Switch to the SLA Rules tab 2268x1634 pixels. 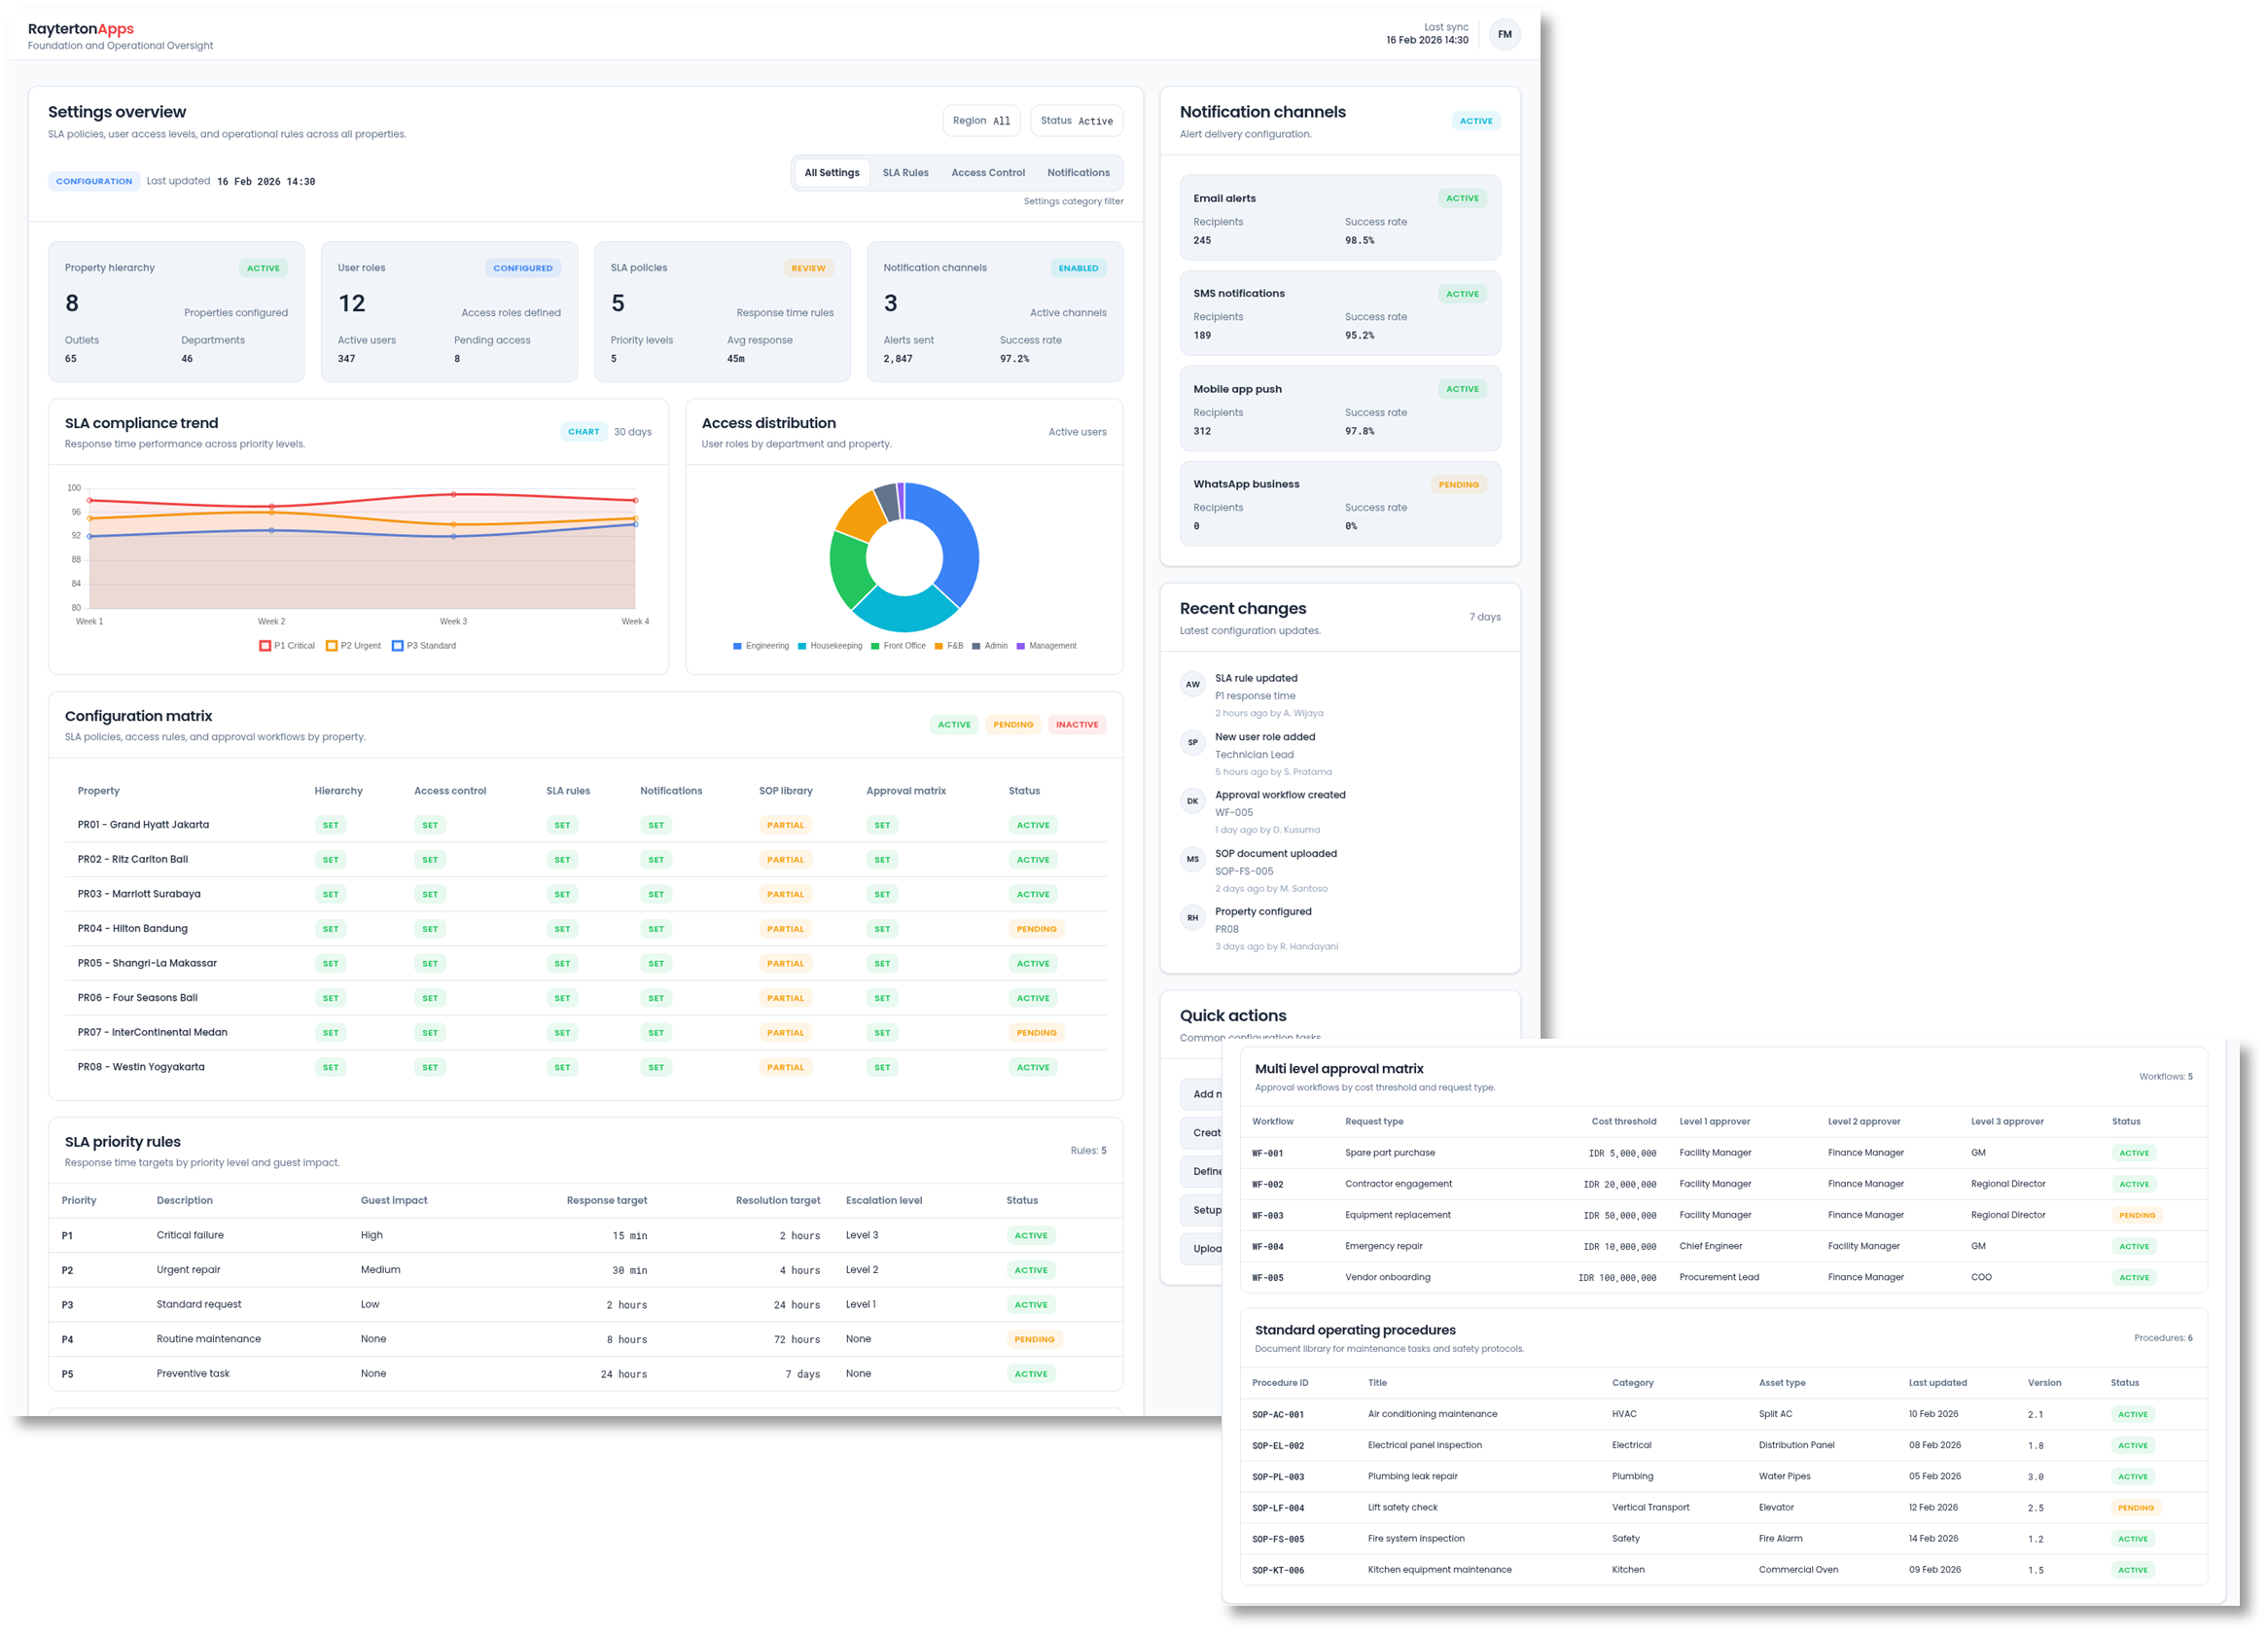905,173
